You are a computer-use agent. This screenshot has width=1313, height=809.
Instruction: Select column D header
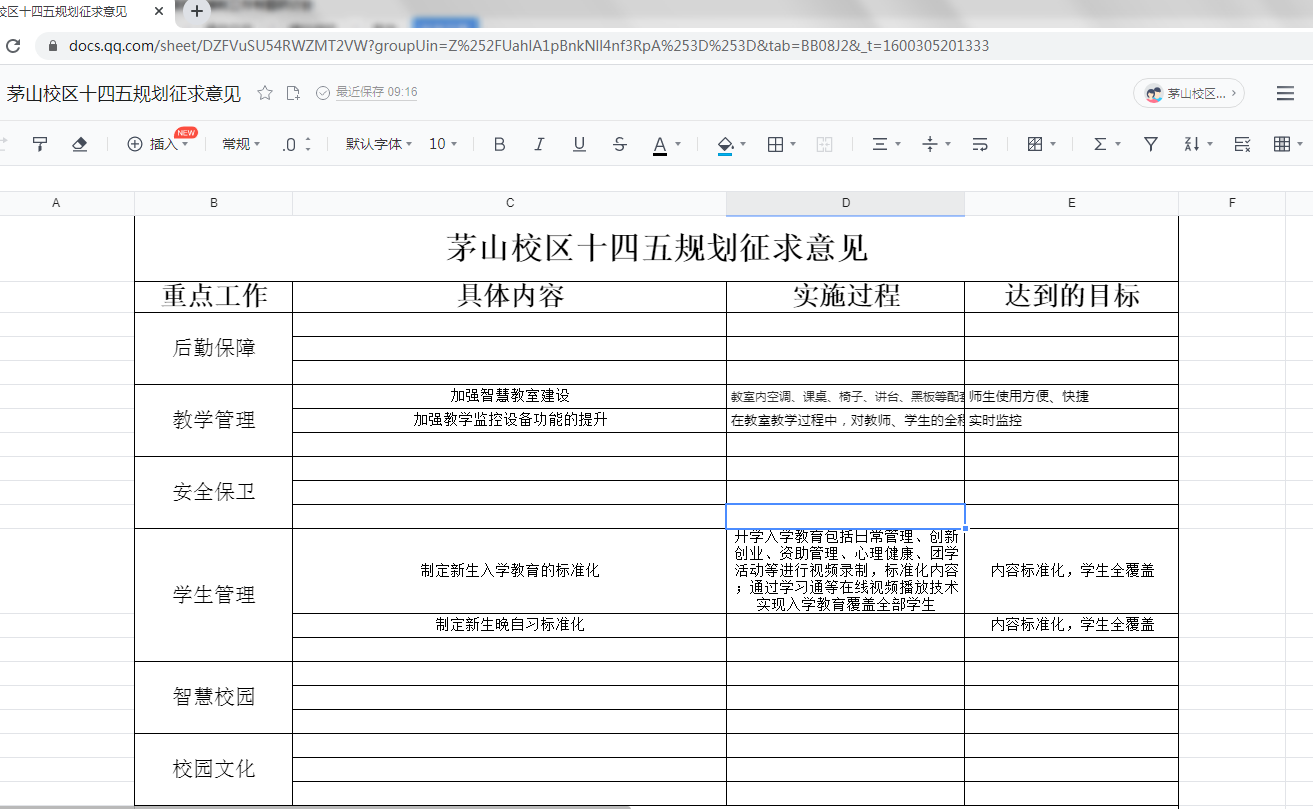845,203
